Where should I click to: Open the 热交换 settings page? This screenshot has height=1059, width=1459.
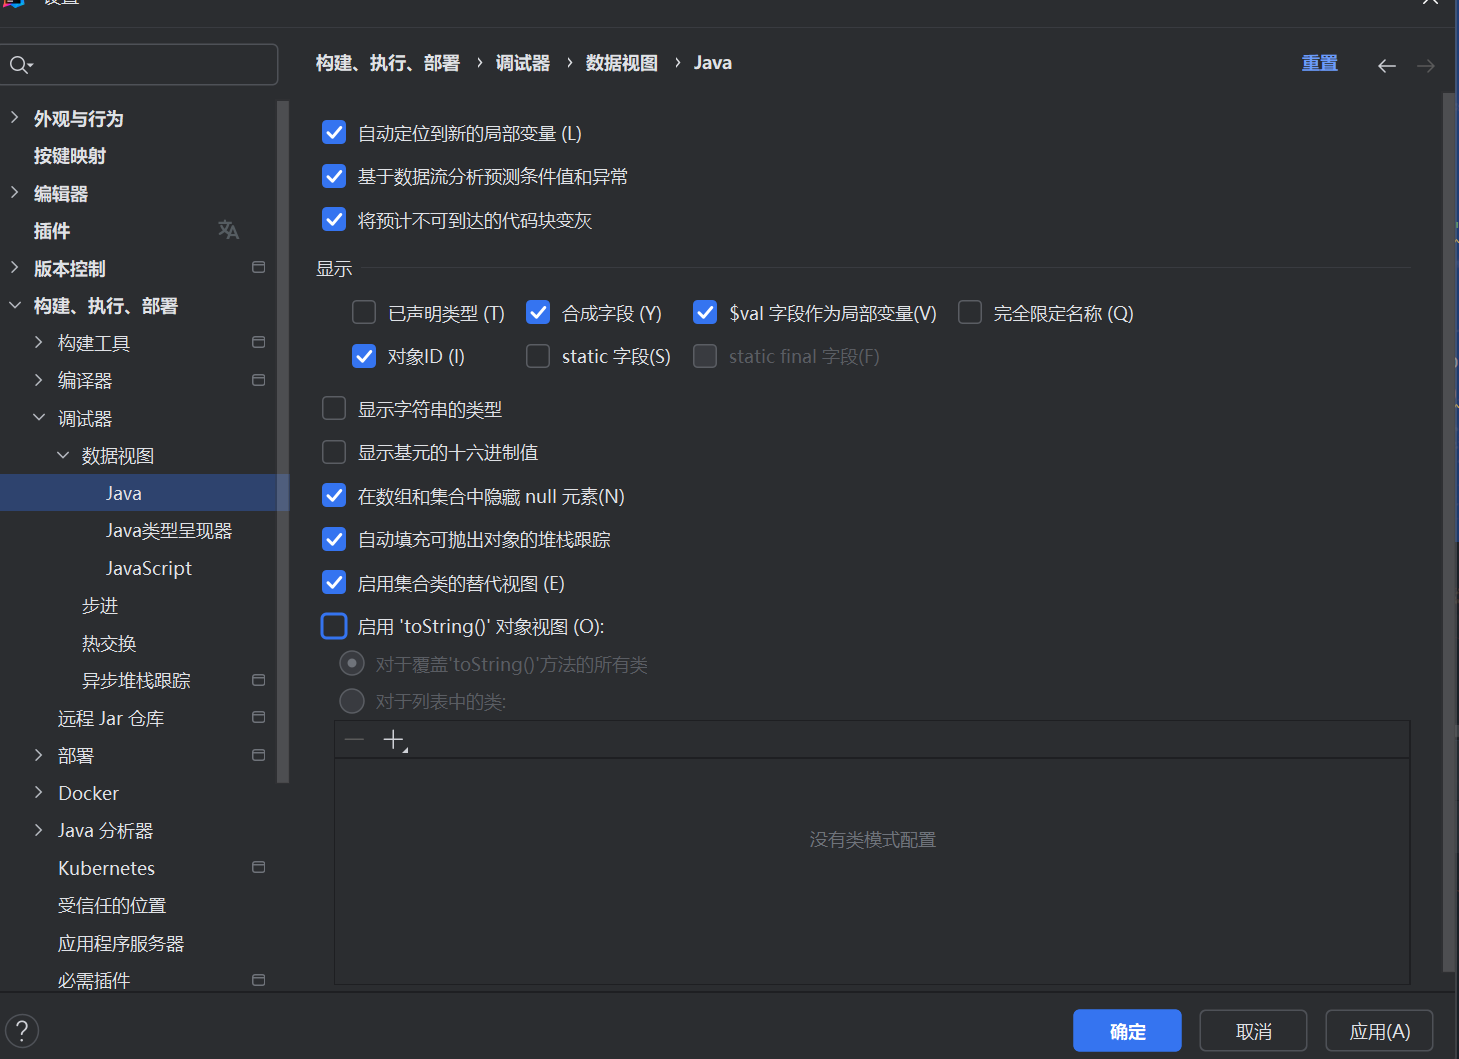coord(109,643)
